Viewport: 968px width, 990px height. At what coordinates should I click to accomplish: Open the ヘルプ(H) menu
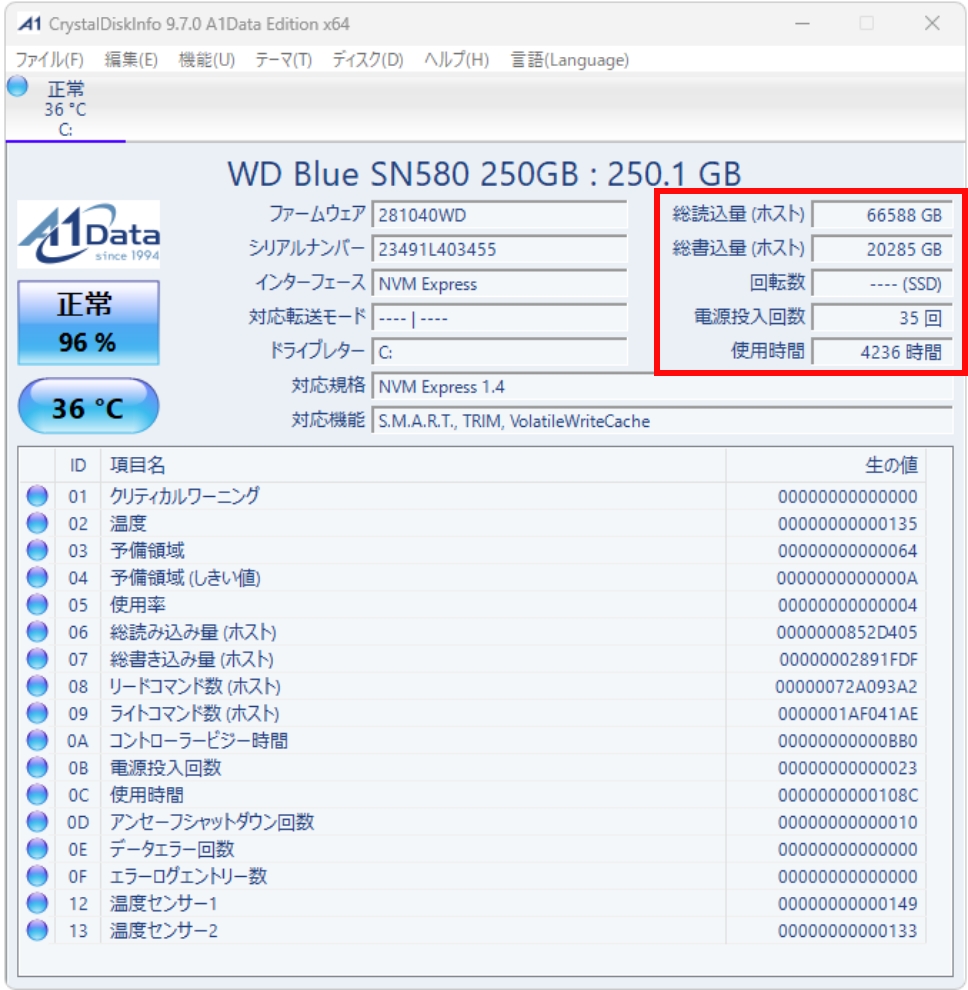pyautogui.click(x=457, y=60)
